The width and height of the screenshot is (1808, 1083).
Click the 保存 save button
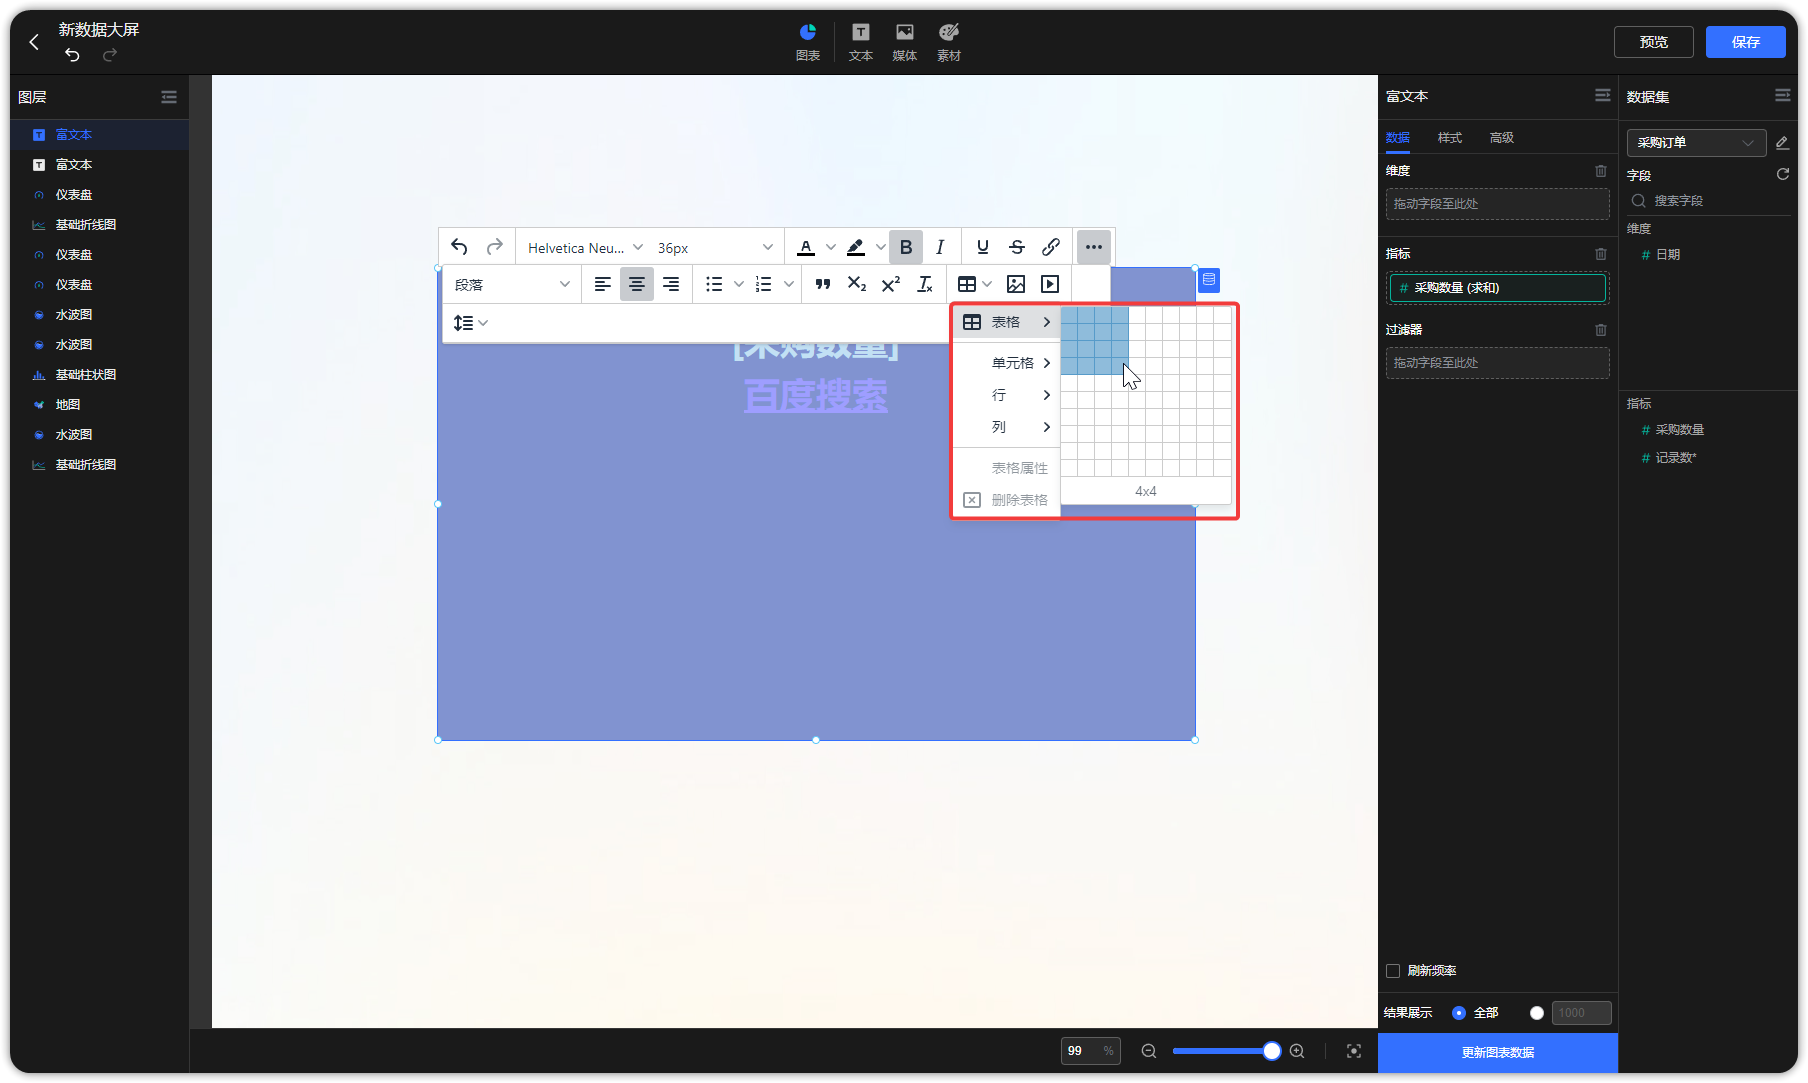point(1746,42)
